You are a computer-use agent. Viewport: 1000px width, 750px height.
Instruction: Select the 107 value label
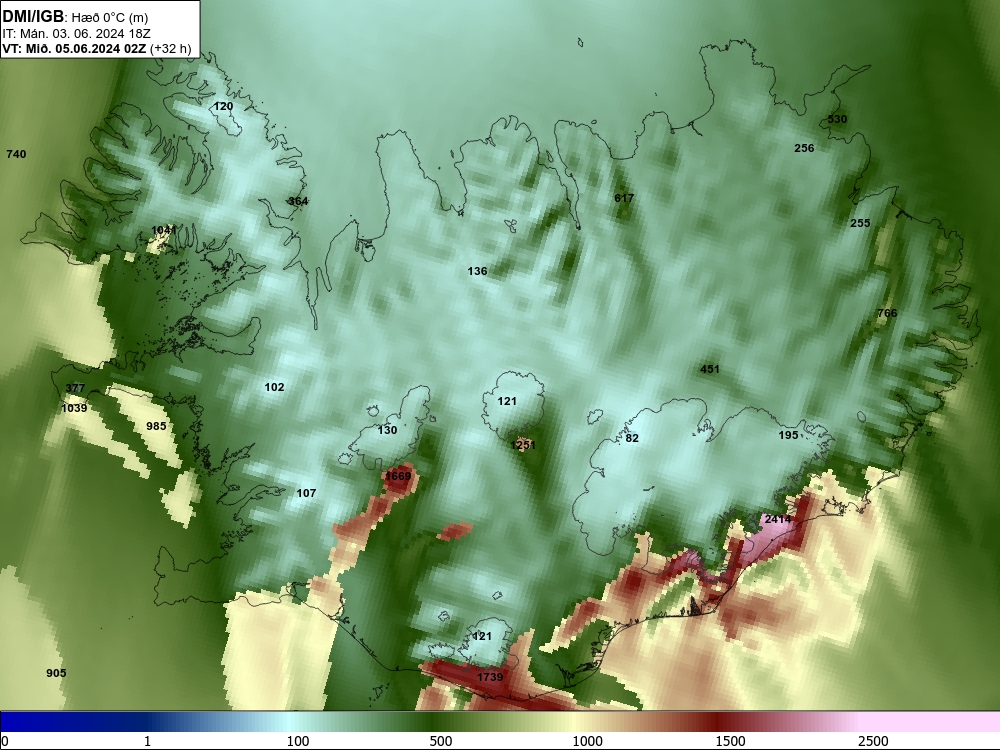(306, 493)
